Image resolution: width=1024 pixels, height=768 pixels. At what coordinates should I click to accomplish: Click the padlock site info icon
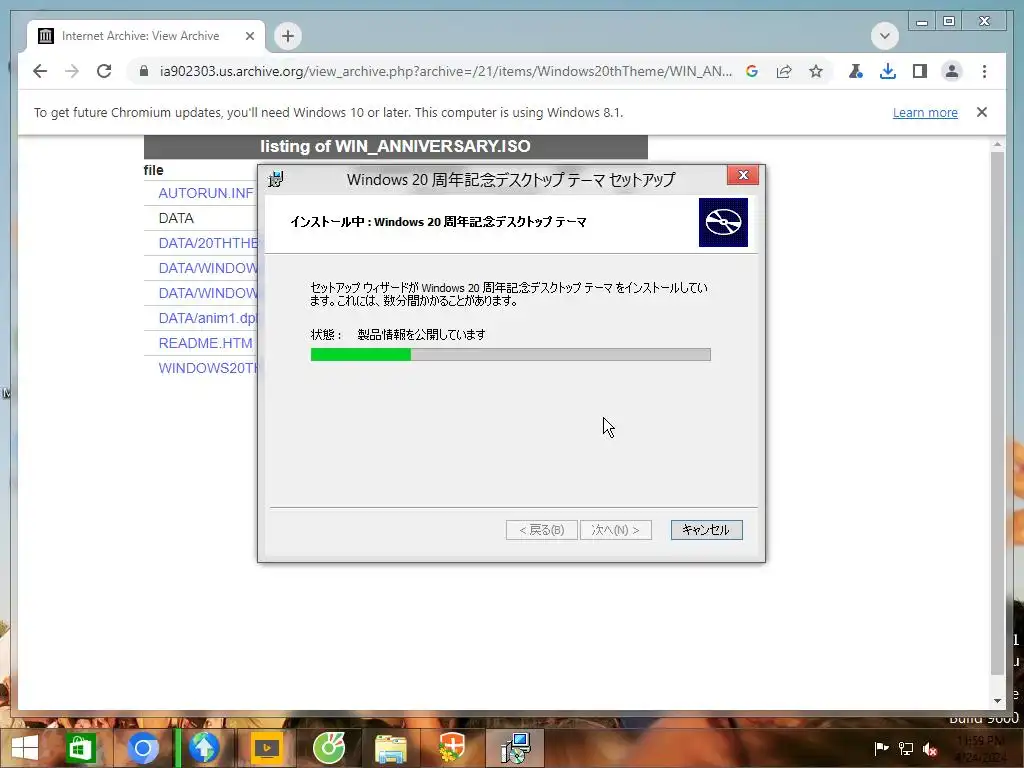click(144, 71)
